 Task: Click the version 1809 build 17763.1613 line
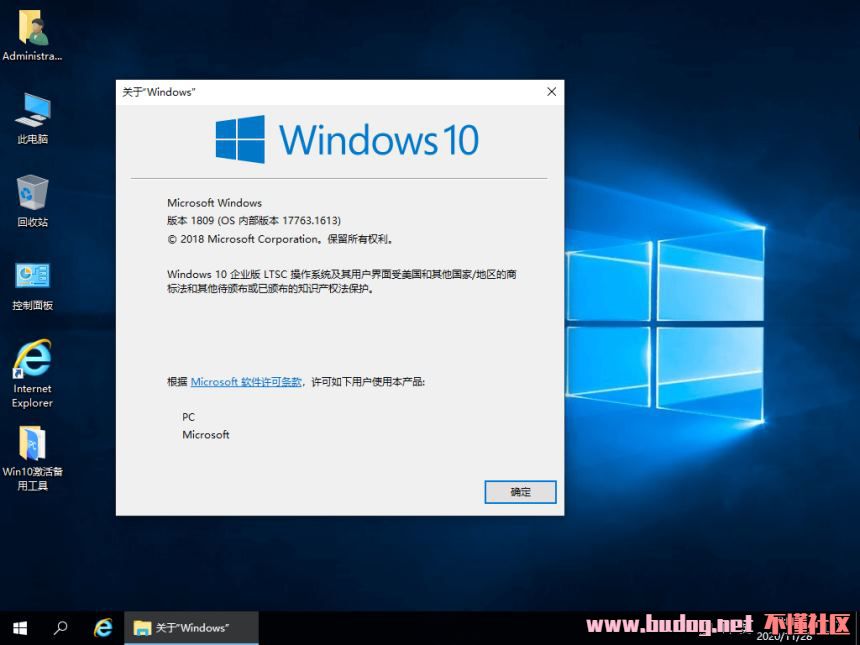254,220
